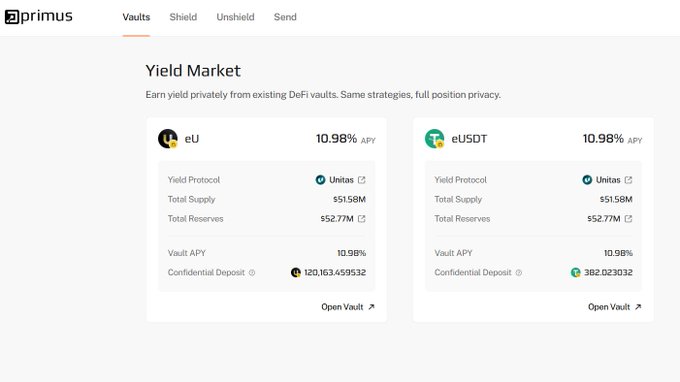Click Confidential Deposit label in eUSDT card

473,272
